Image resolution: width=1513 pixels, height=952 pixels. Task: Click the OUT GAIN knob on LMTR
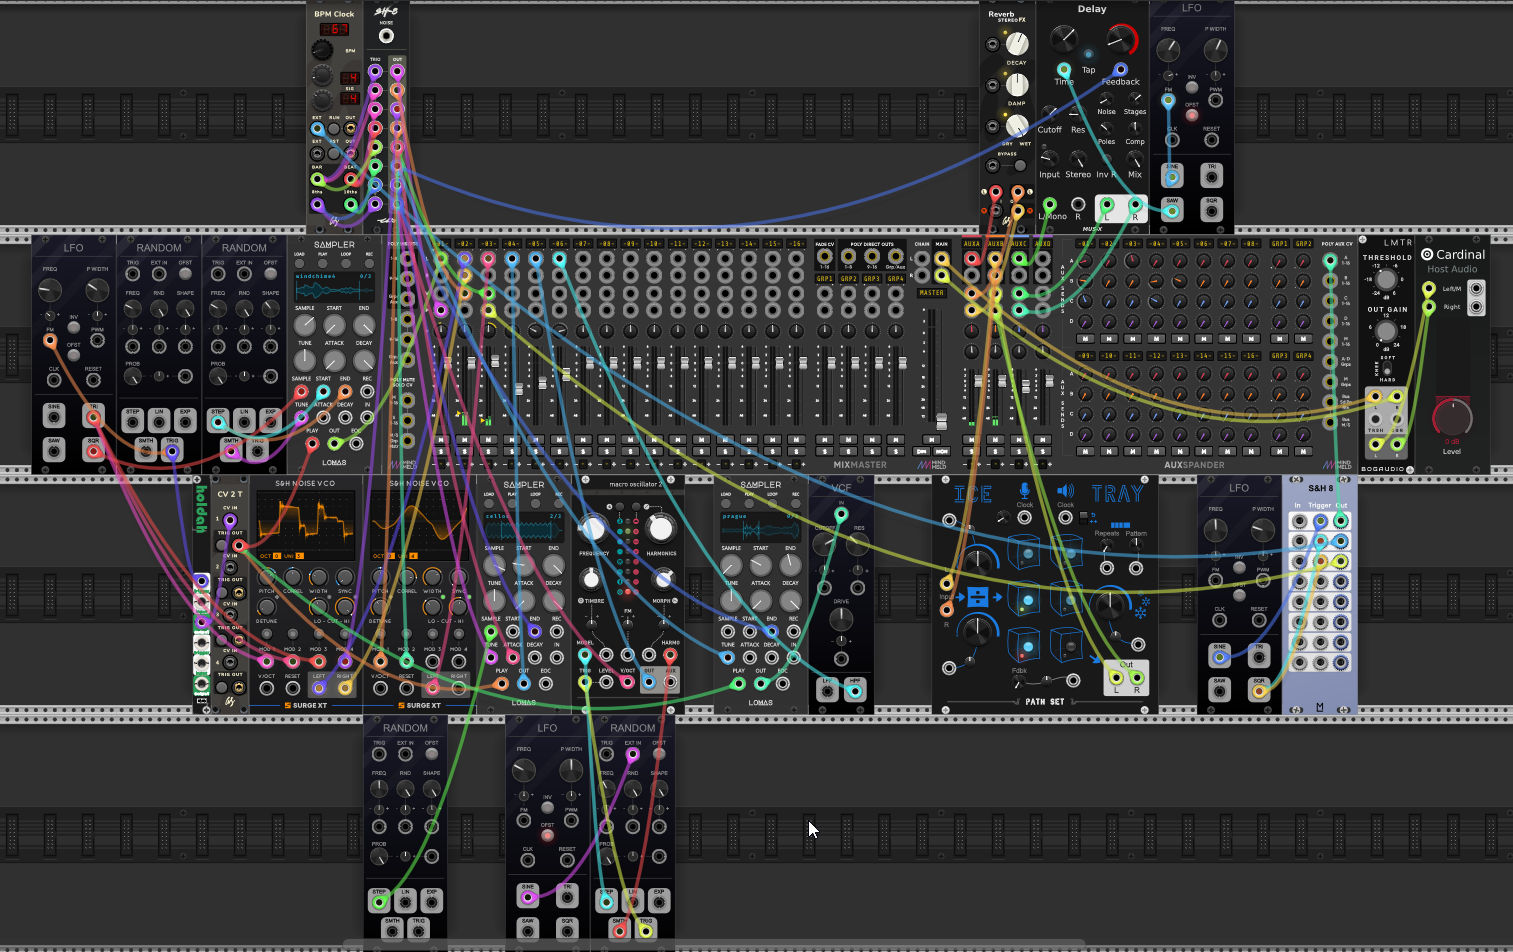pos(1386,331)
